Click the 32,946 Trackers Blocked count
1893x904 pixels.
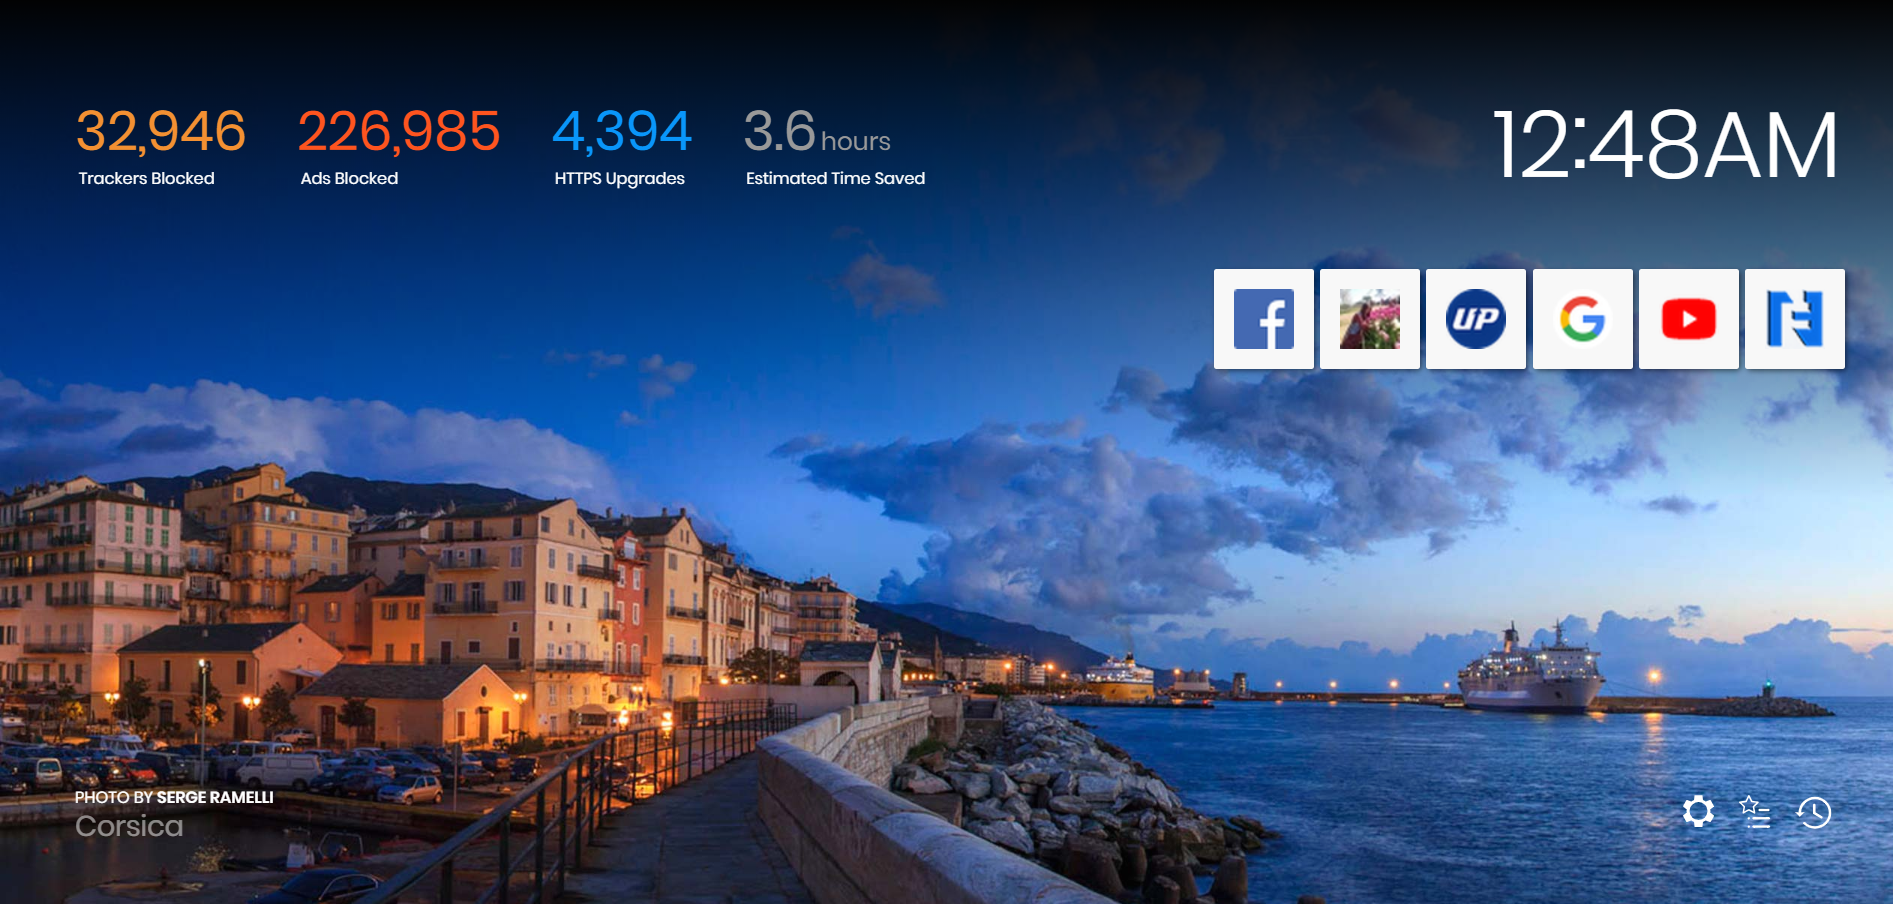coord(161,132)
